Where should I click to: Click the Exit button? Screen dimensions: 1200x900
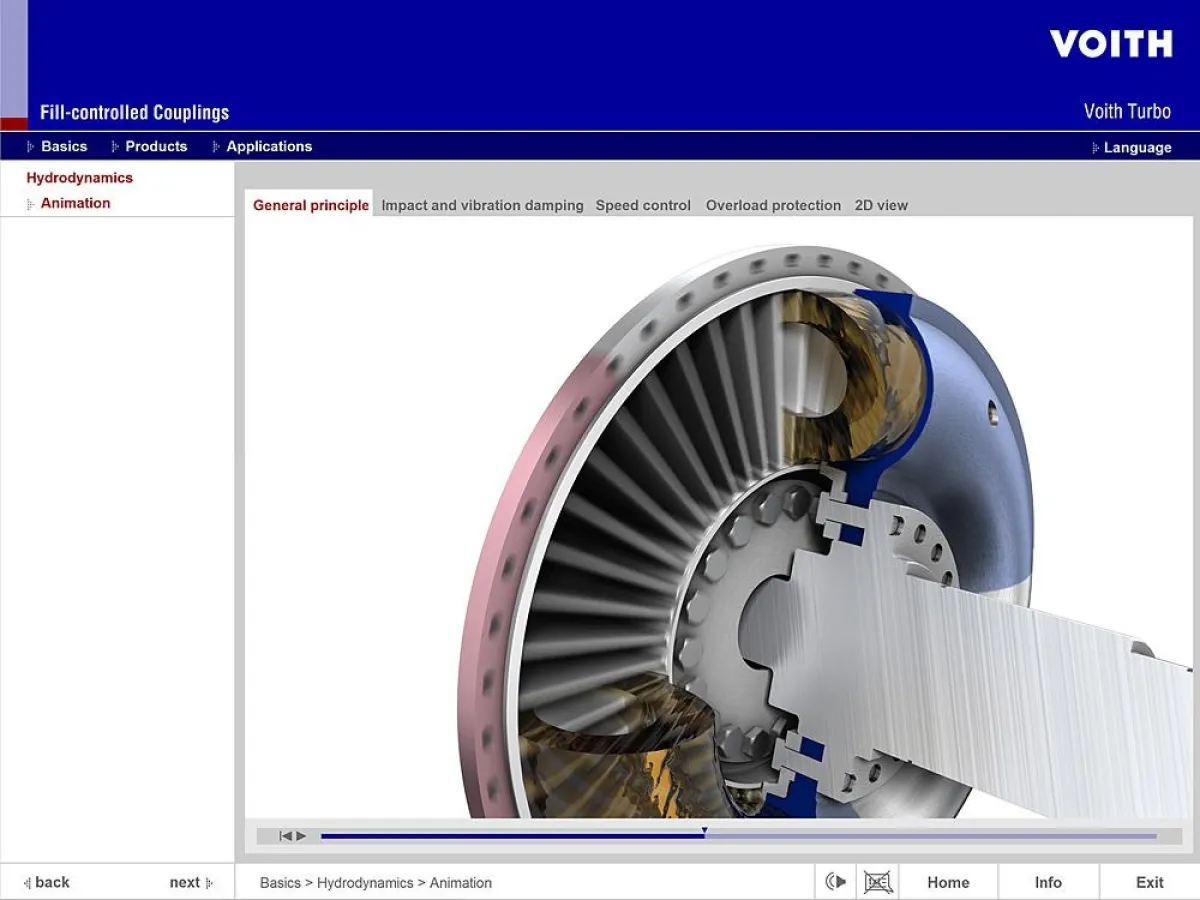point(1149,882)
